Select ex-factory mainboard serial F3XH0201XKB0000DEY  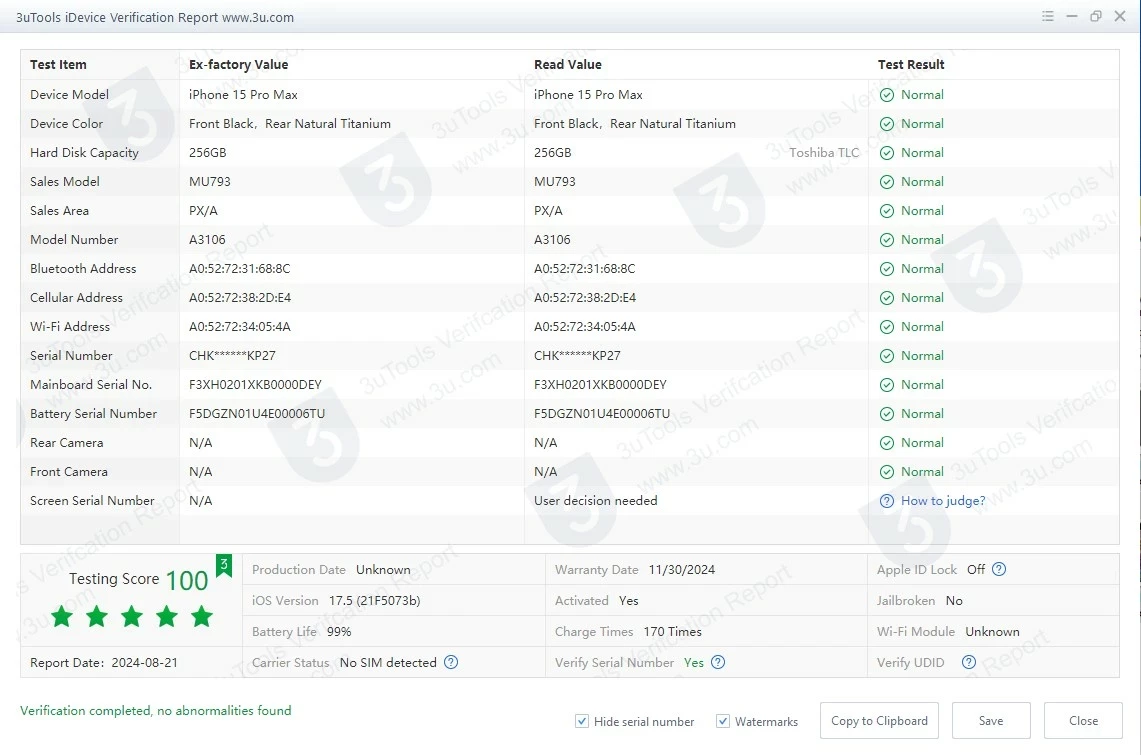[255, 385]
